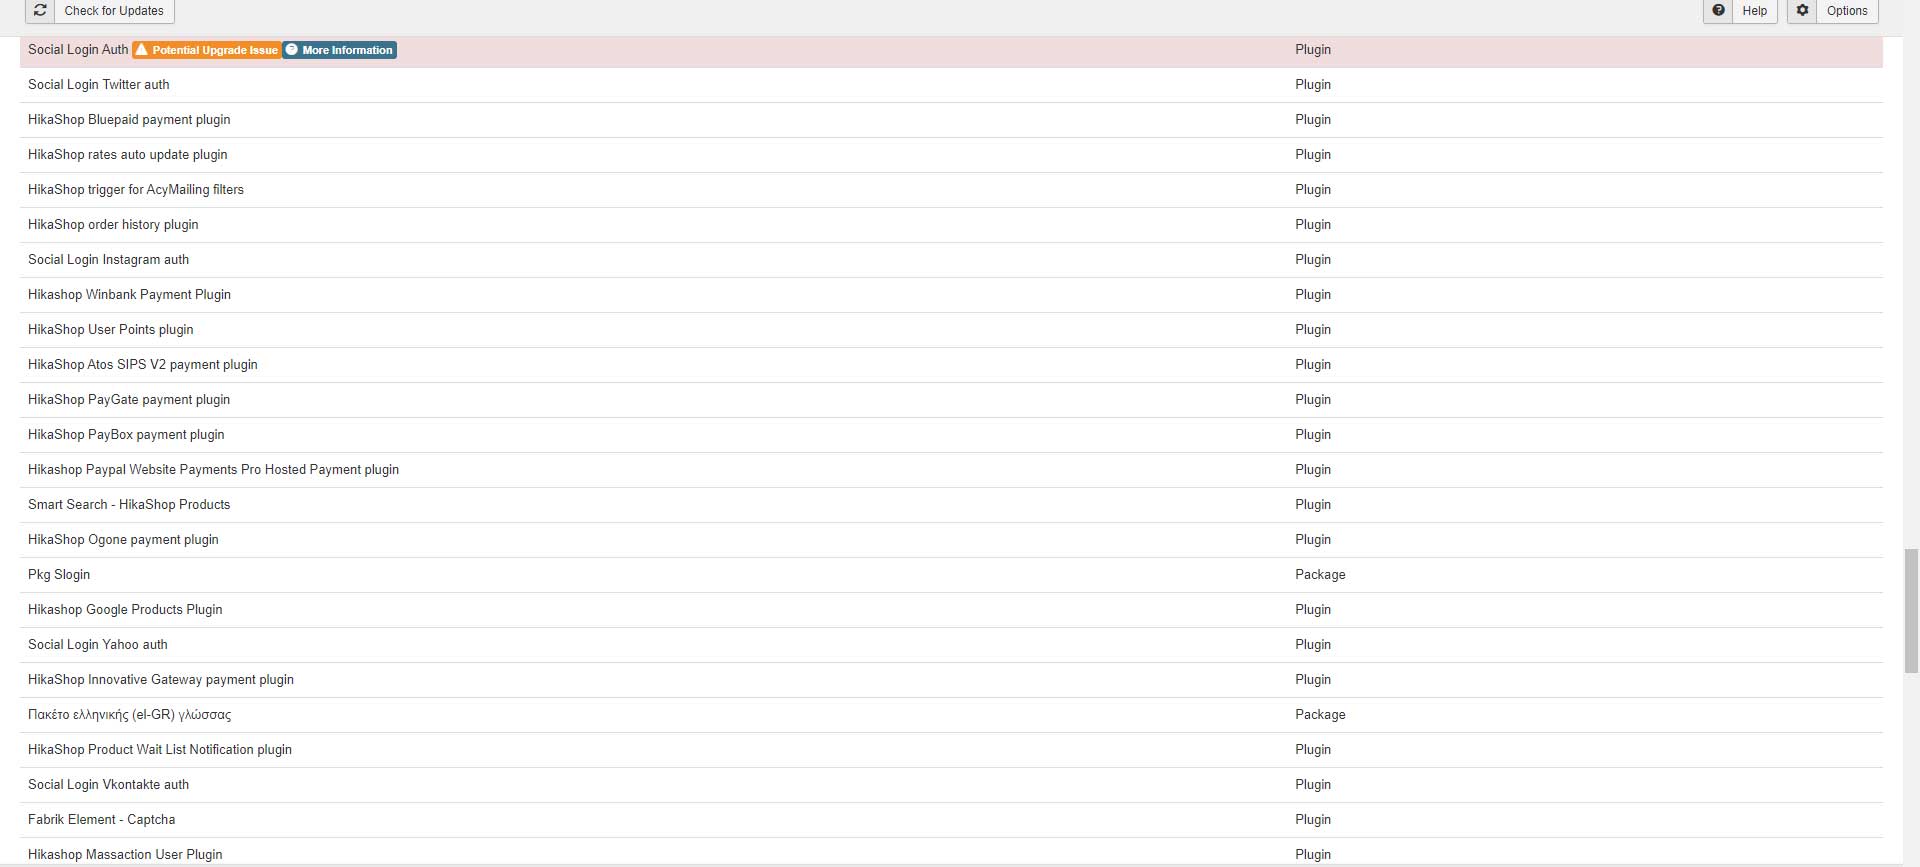The height and width of the screenshot is (867, 1920).
Task: Click Plugin type of Social Login Auth row
Action: coord(1313,49)
